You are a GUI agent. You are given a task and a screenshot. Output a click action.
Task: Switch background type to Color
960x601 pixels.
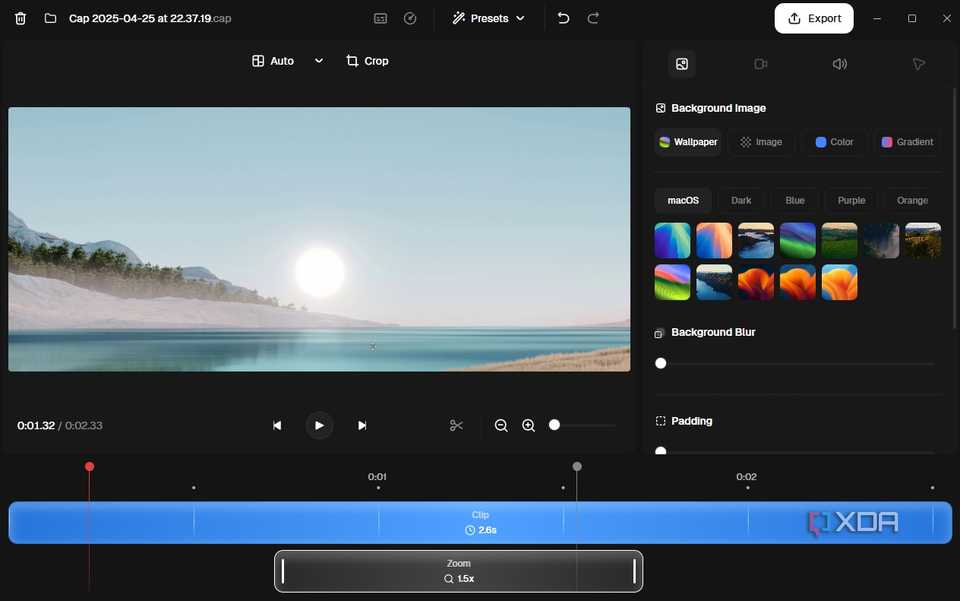tap(834, 142)
